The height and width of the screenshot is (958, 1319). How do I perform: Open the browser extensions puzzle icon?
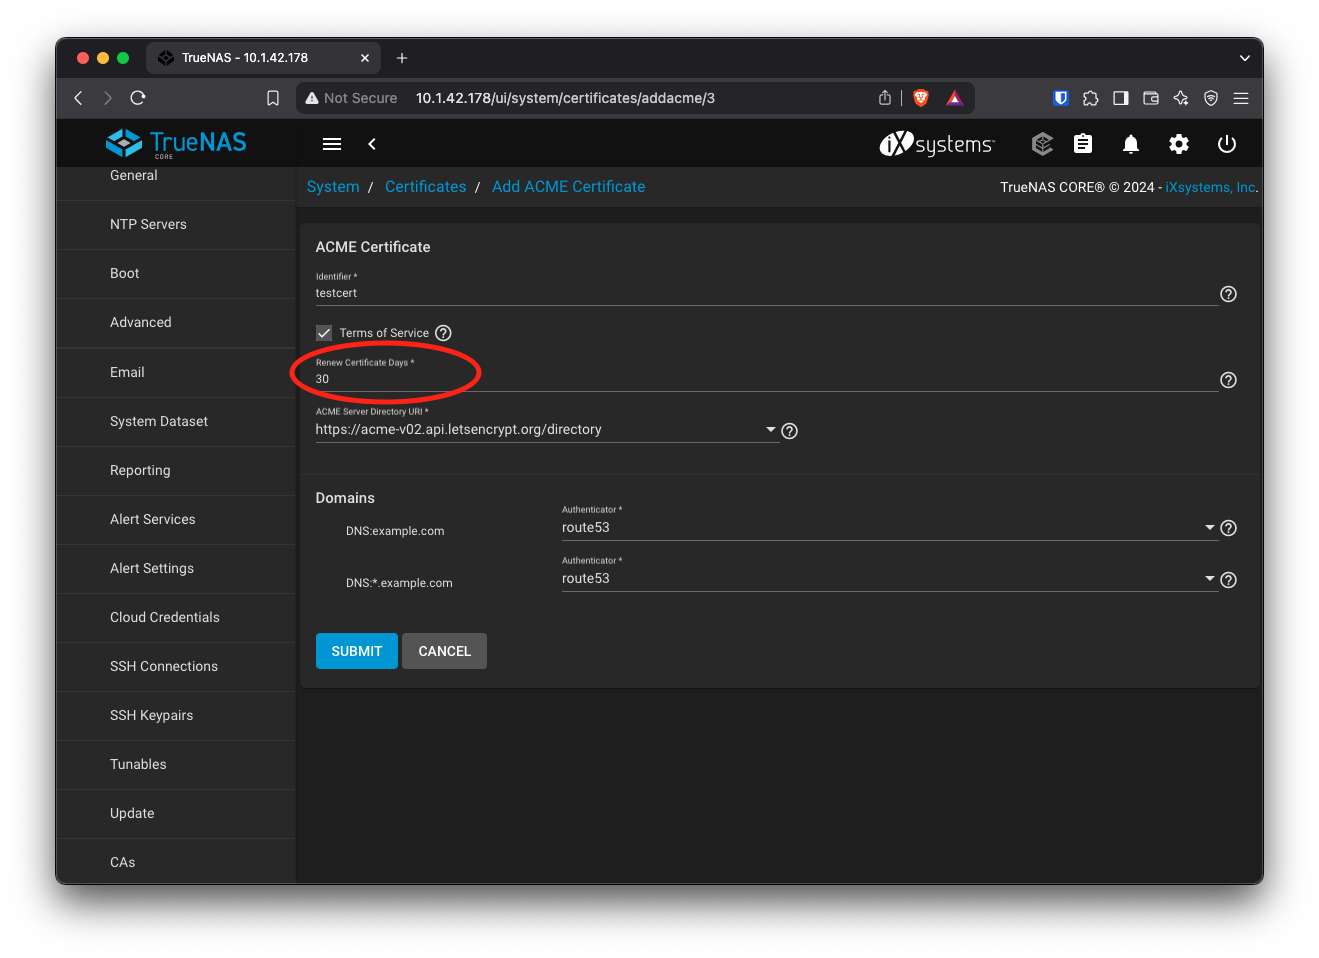pos(1091,98)
